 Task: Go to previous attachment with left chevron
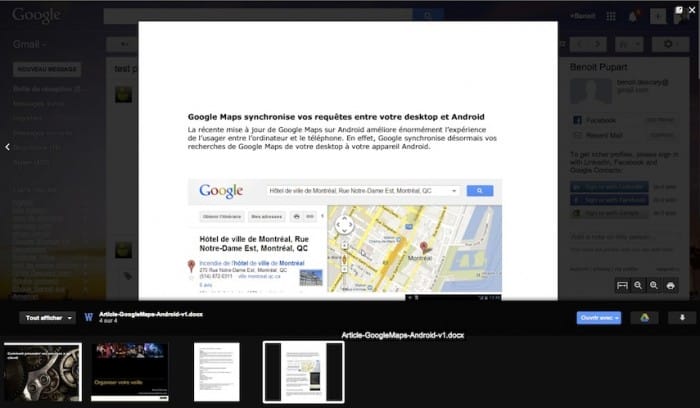click(x=8, y=147)
